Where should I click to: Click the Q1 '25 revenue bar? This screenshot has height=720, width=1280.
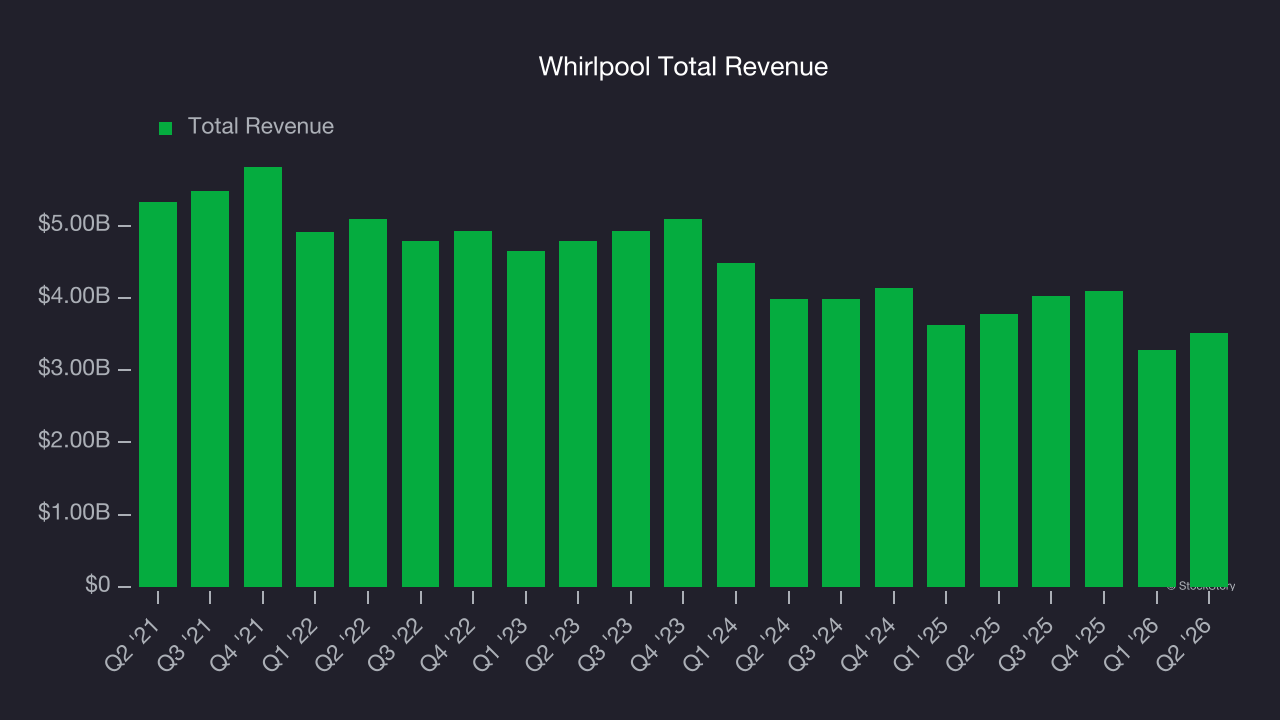946,456
